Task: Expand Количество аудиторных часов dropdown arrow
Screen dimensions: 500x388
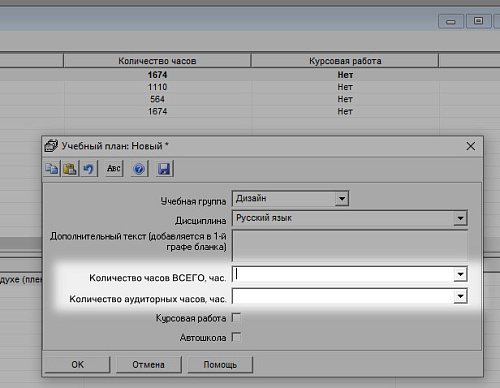Action: click(460, 296)
